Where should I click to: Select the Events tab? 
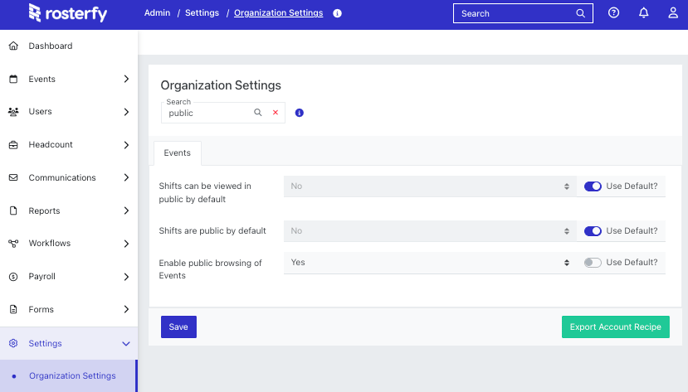[x=177, y=153]
